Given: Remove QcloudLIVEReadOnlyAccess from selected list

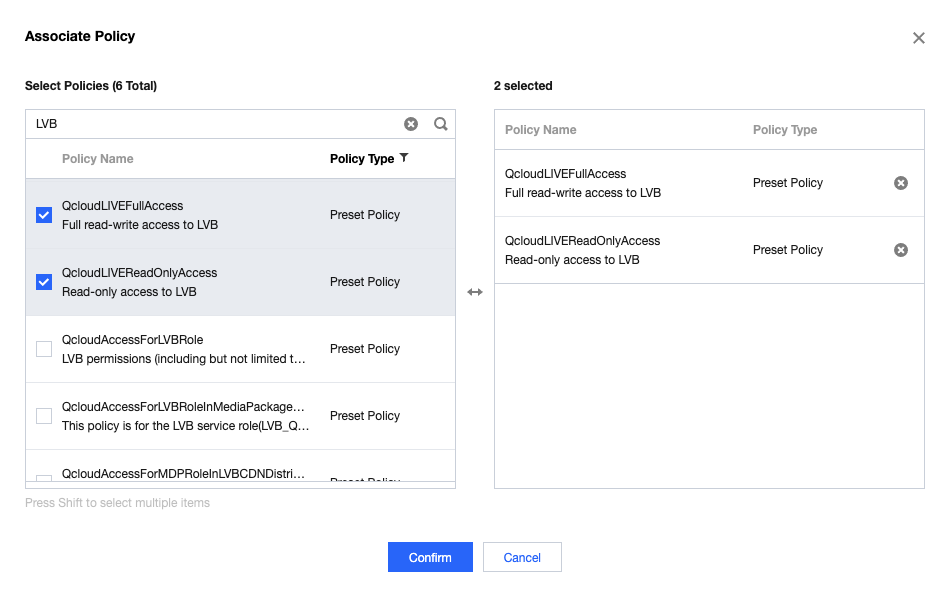Looking at the screenshot, I should coord(901,250).
